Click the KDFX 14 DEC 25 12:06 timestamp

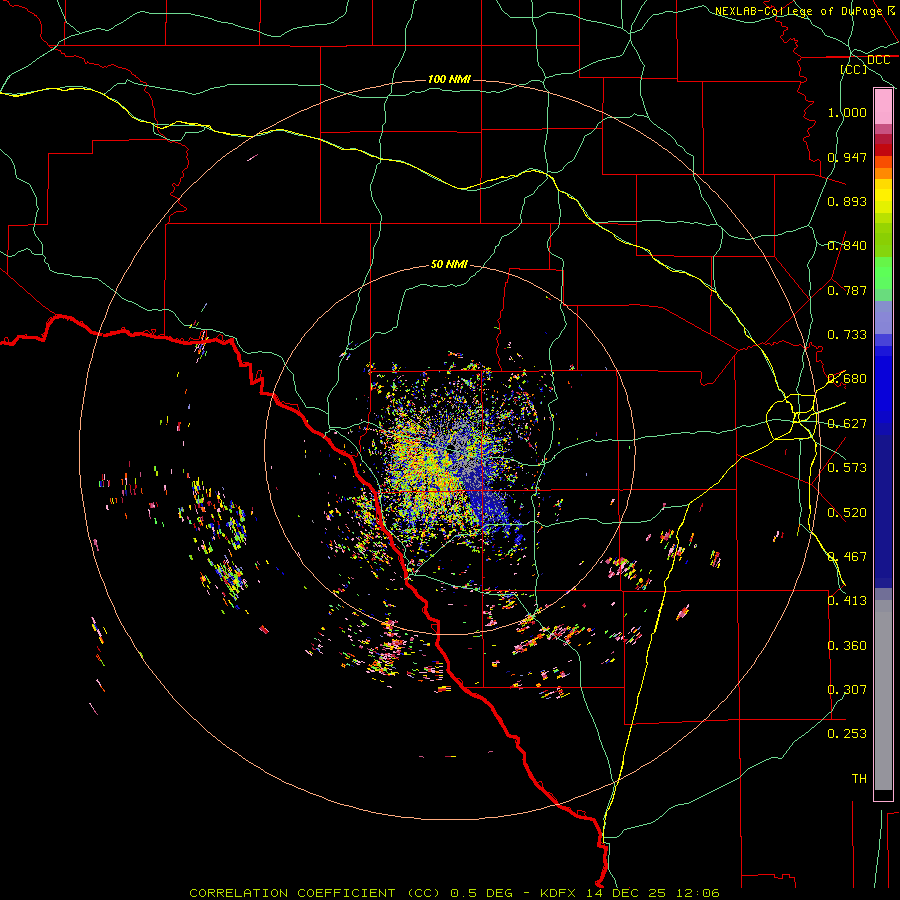[630, 893]
